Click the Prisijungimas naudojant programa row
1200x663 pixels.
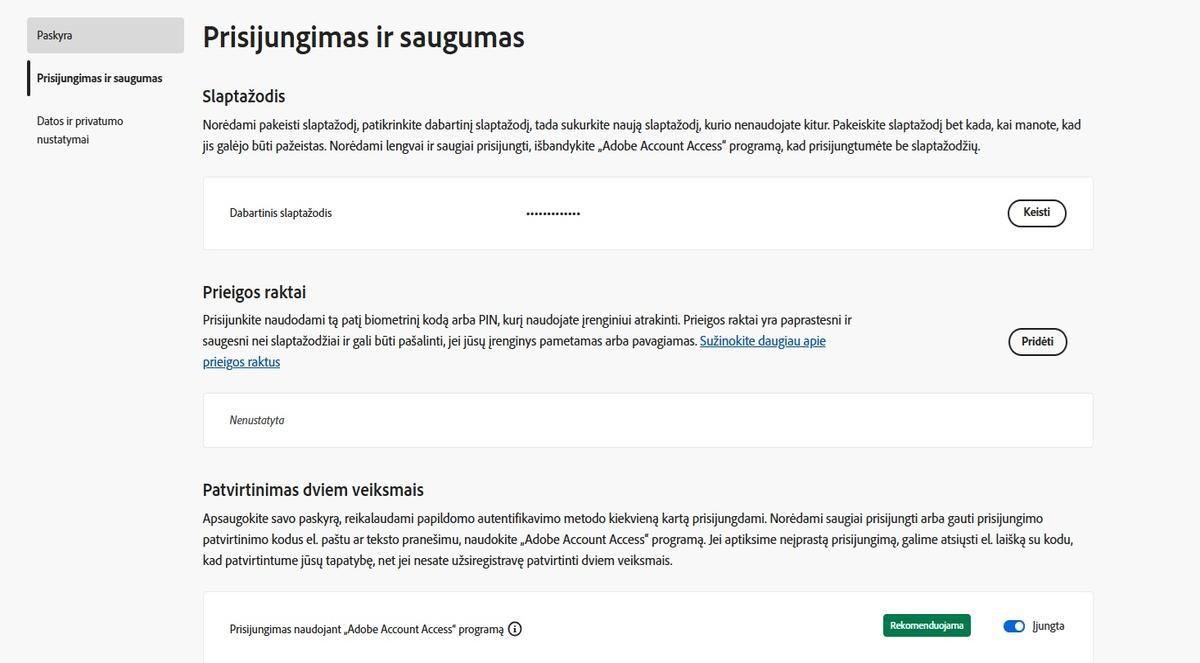click(366, 628)
